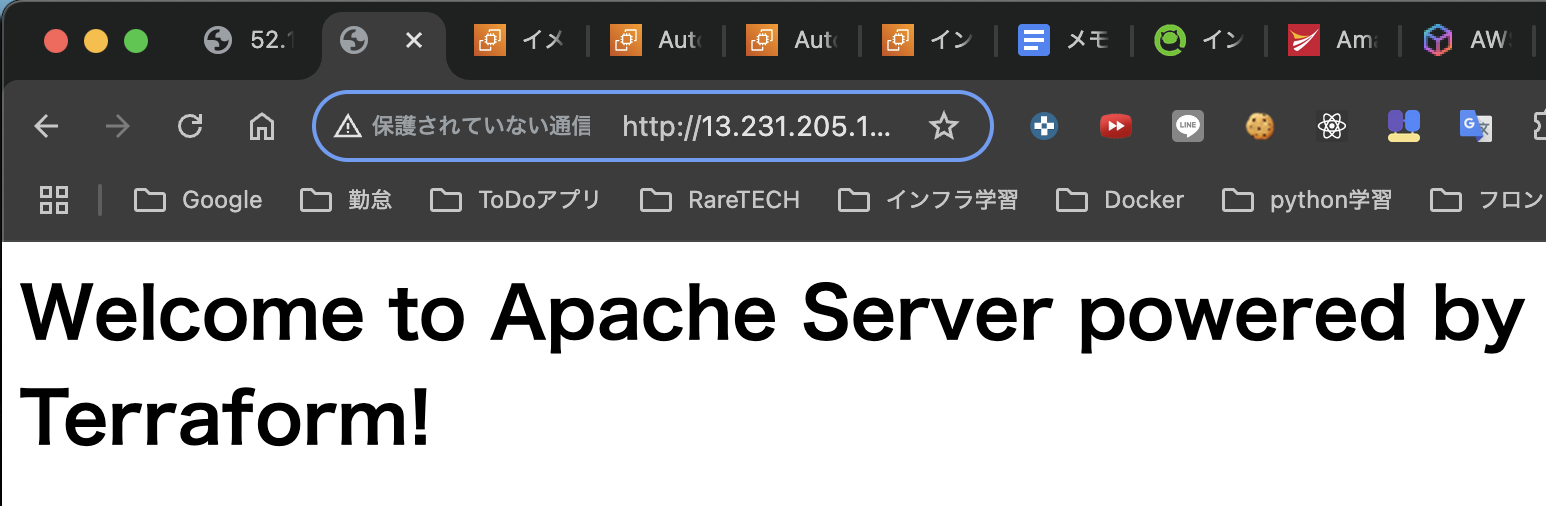Reload the current page
The image size is (1546, 506).
click(x=190, y=126)
